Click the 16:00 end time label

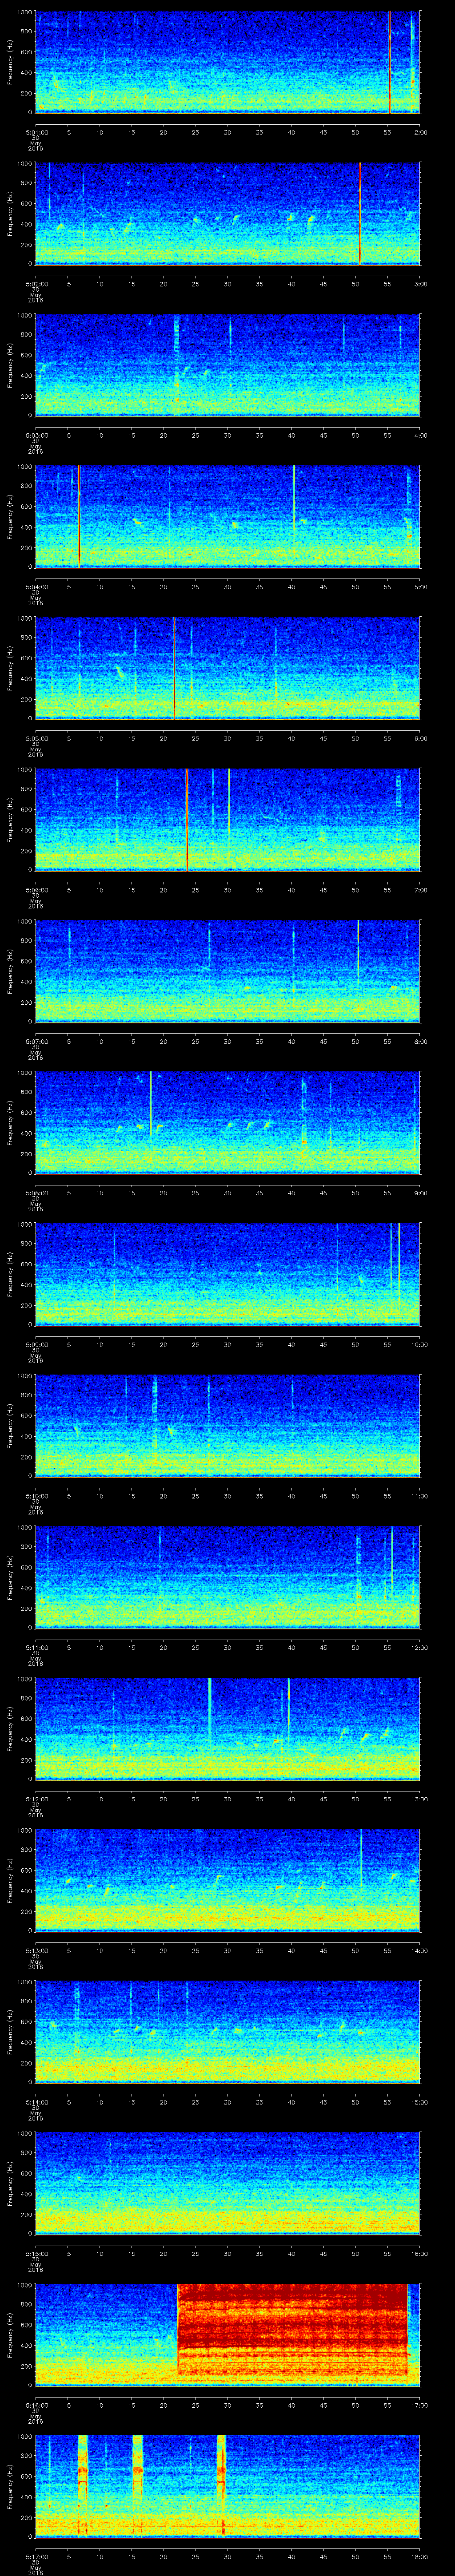click(x=420, y=2255)
